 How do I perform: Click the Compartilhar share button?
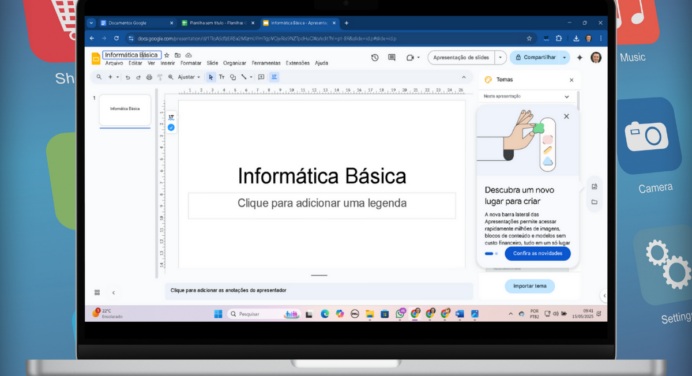[535, 57]
